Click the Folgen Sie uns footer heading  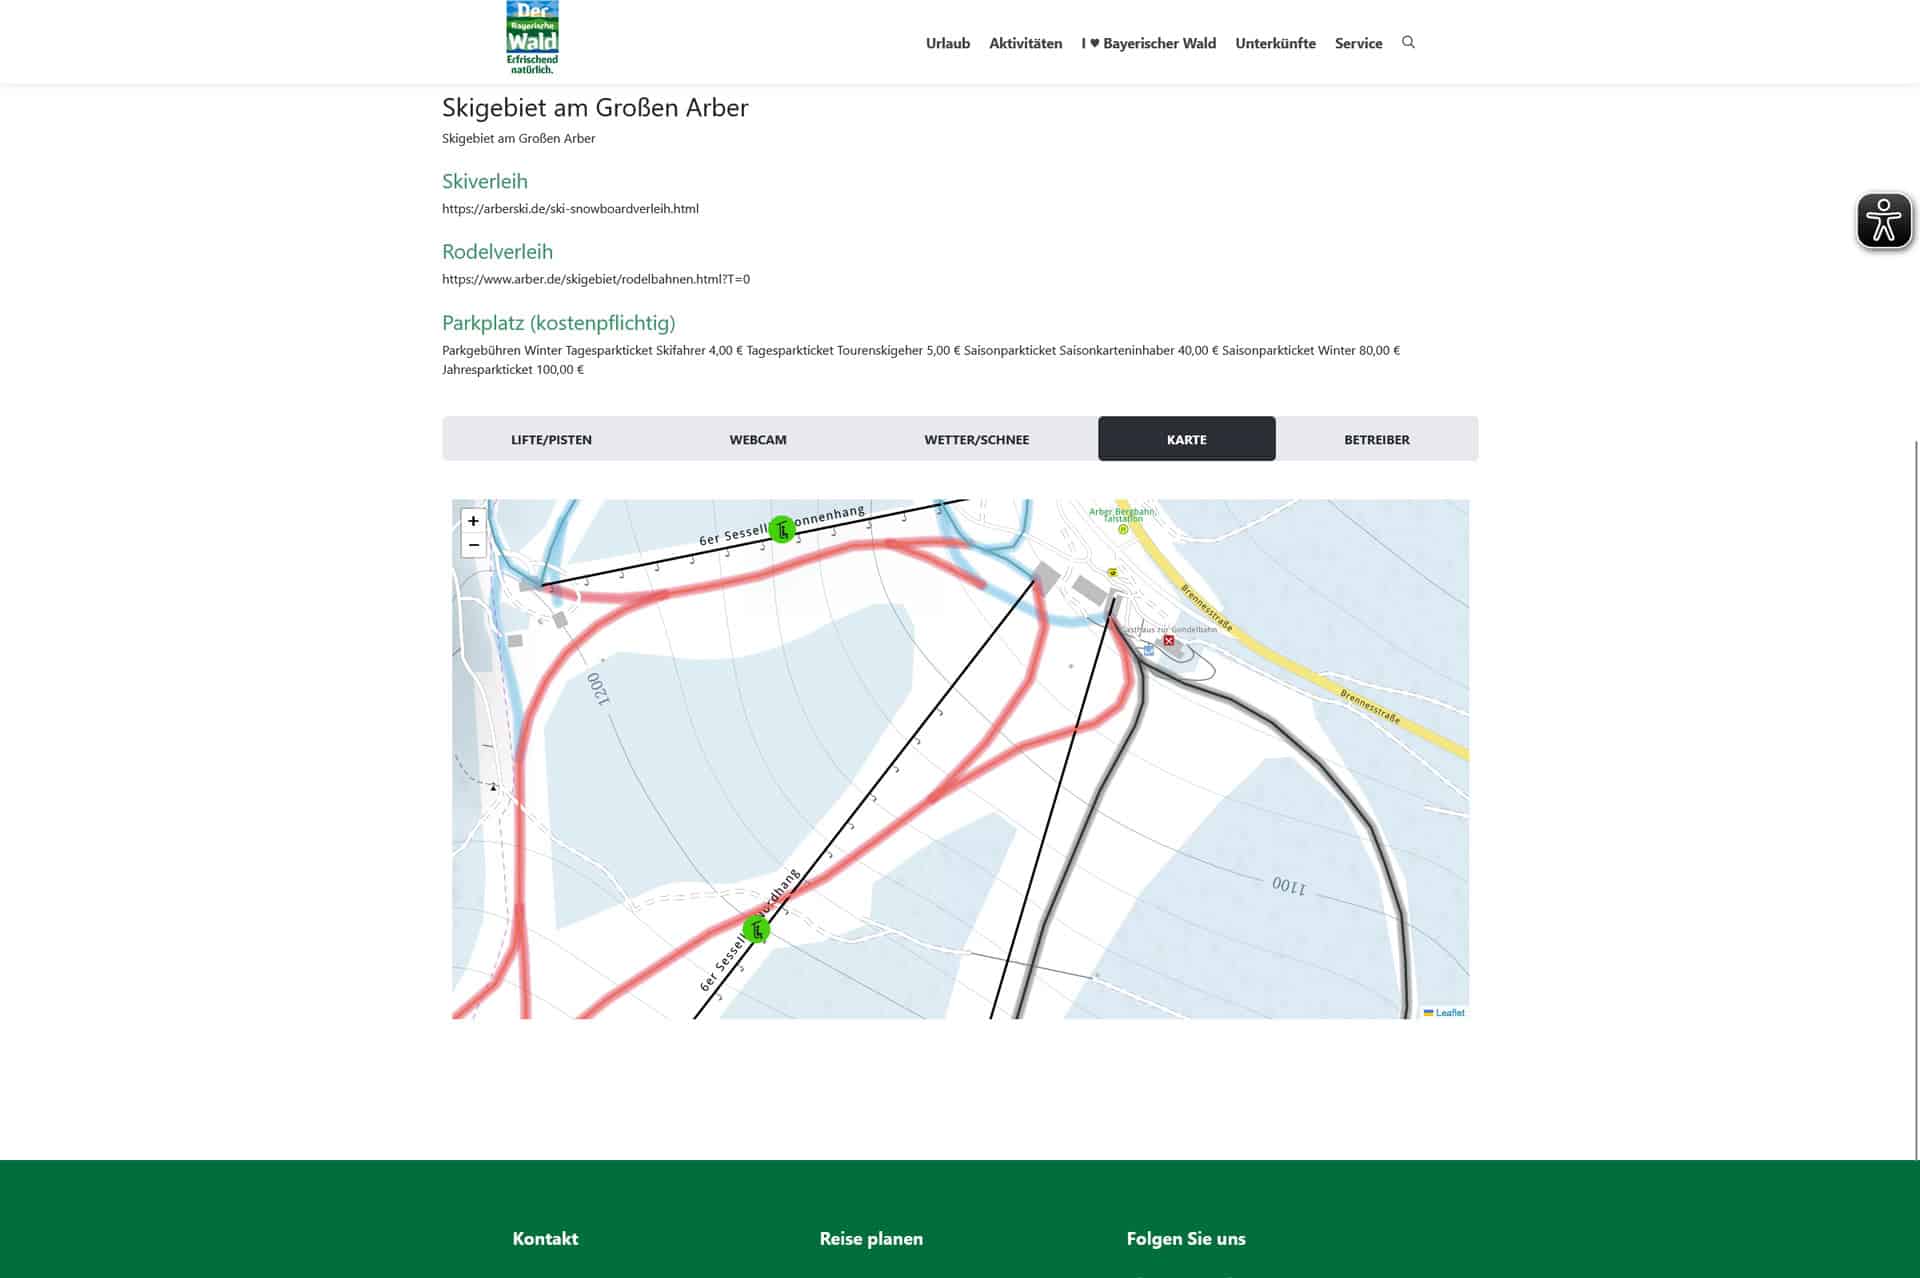tap(1186, 1238)
